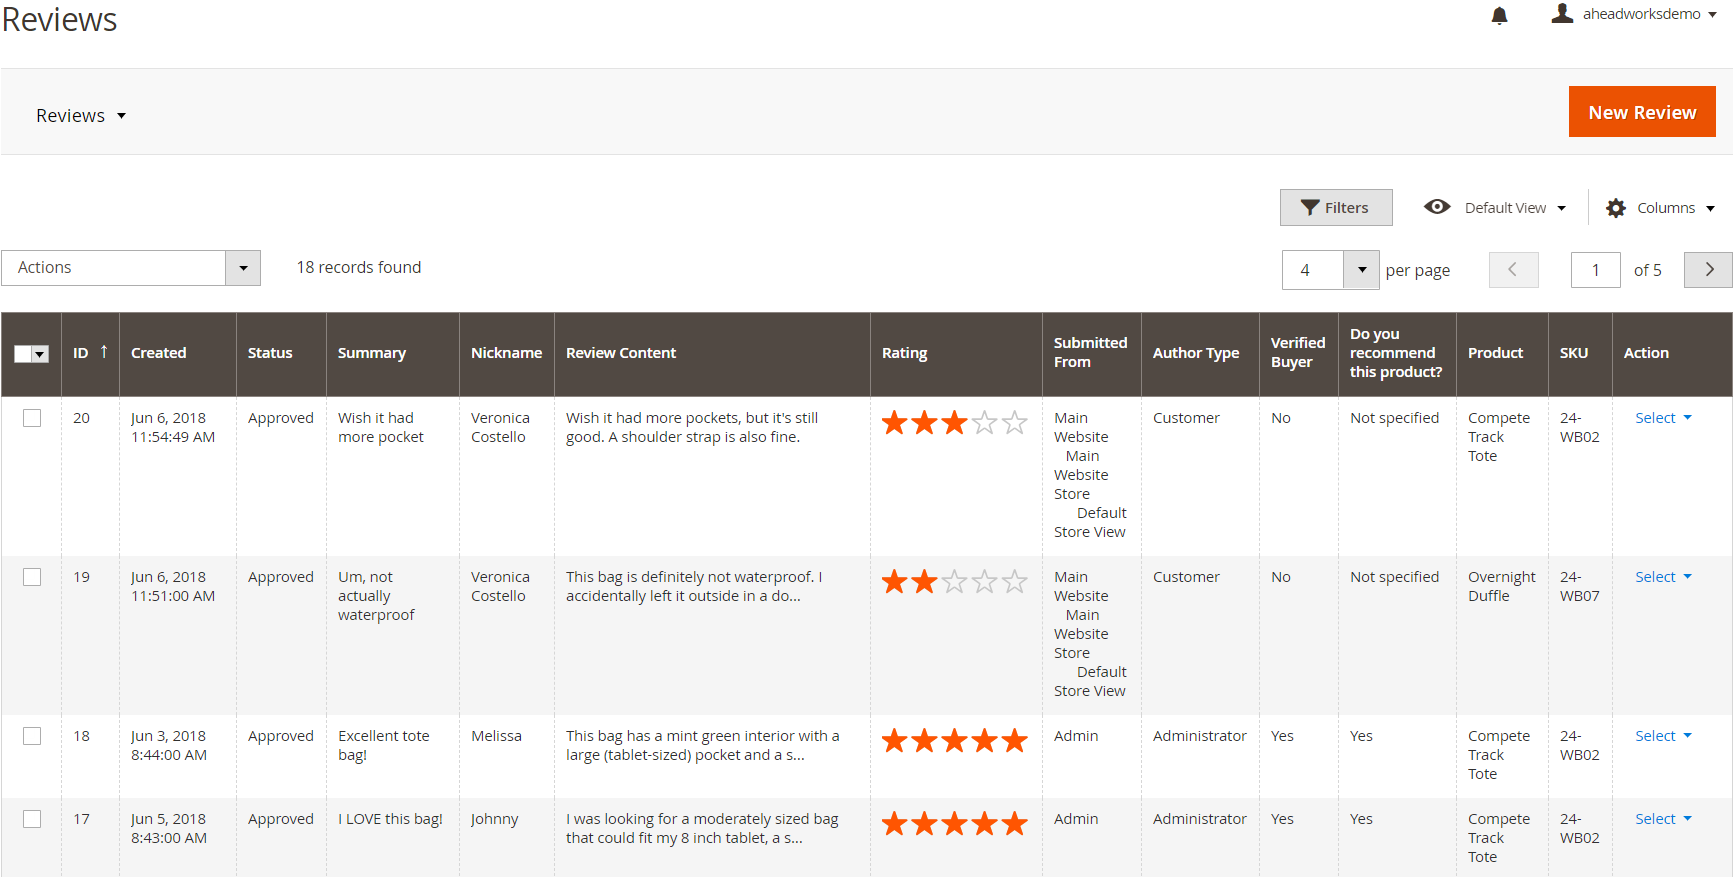
Task: Click the current page number field
Action: click(1595, 270)
